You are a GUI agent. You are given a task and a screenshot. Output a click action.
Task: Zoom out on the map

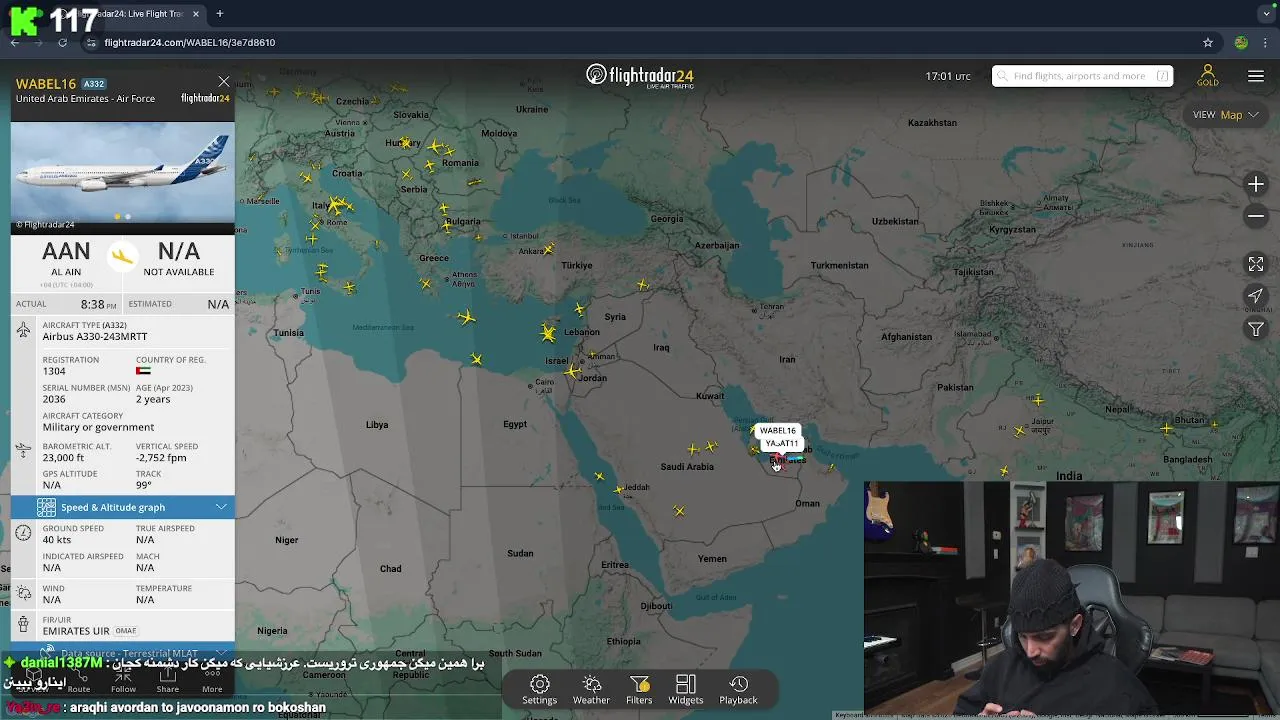[x=1256, y=216]
